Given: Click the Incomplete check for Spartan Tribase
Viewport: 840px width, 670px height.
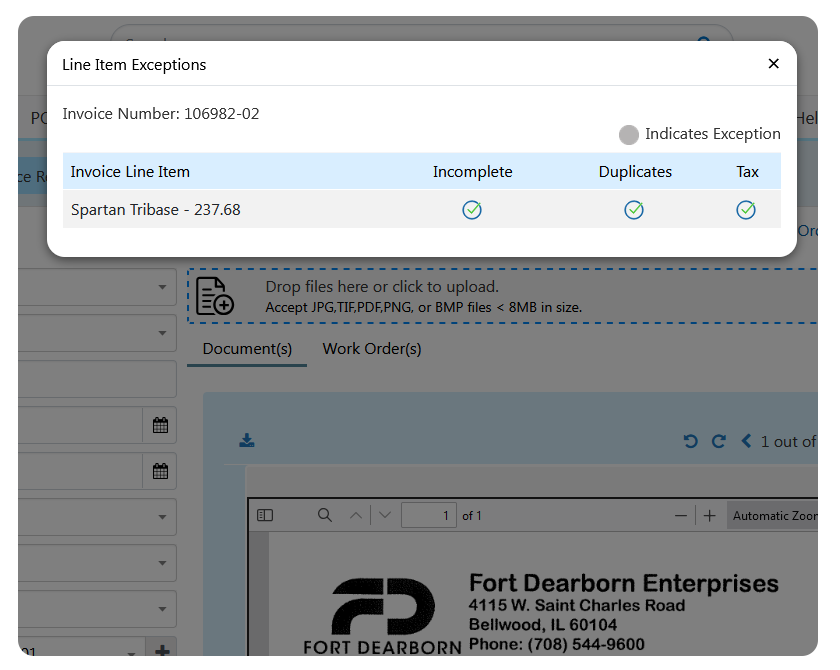Looking at the screenshot, I should (x=471, y=210).
